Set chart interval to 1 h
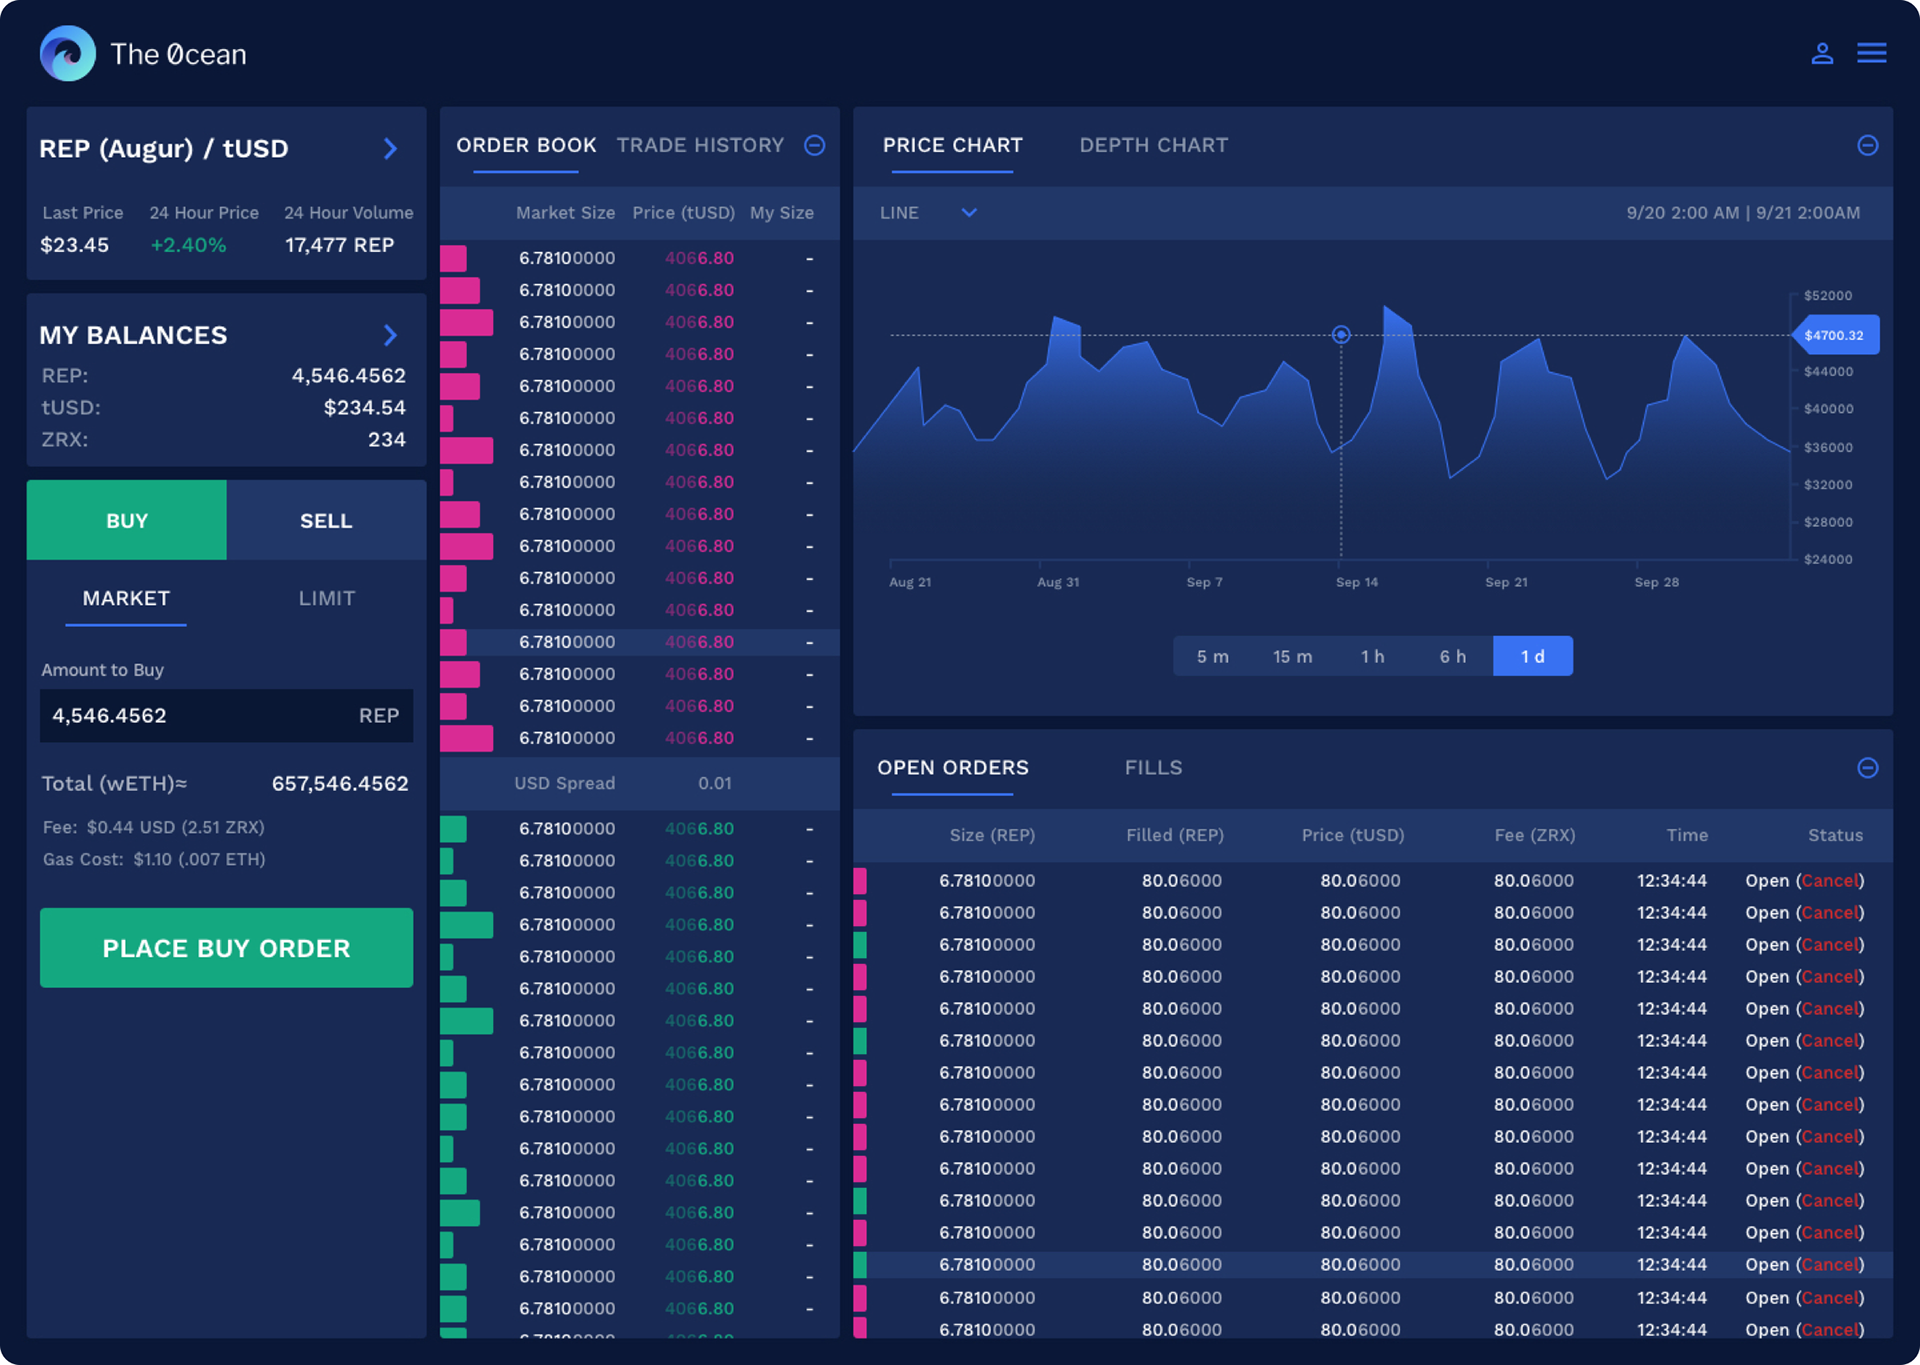 click(1373, 656)
